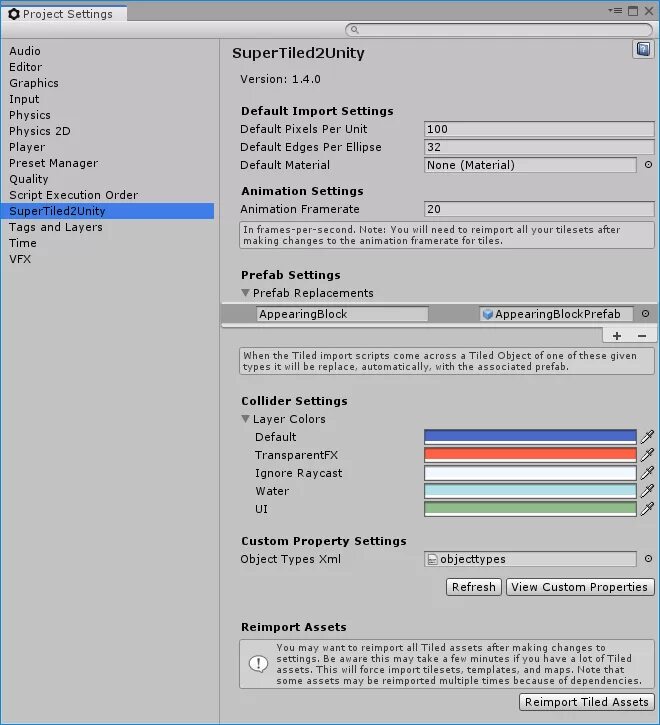Pick Default layer color with eyedropper
The height and width of the screenshot is (725, 660).
pos(647,436)
